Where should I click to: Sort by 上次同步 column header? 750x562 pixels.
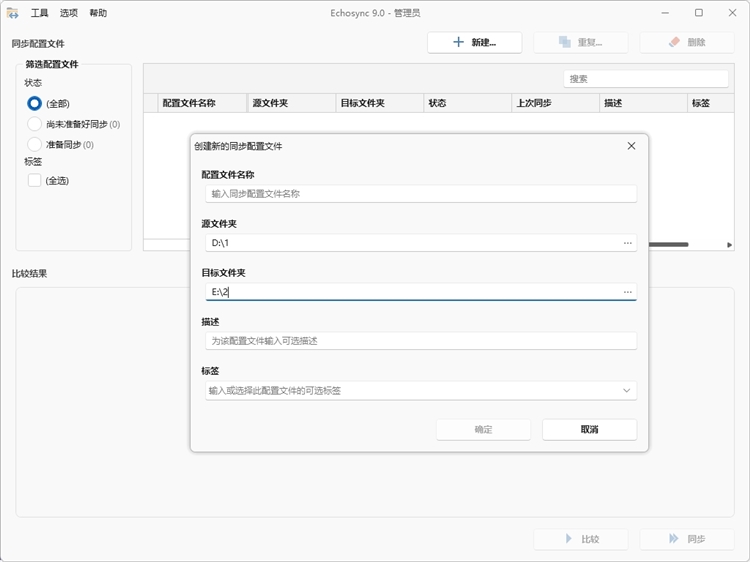tap(555, 103)
